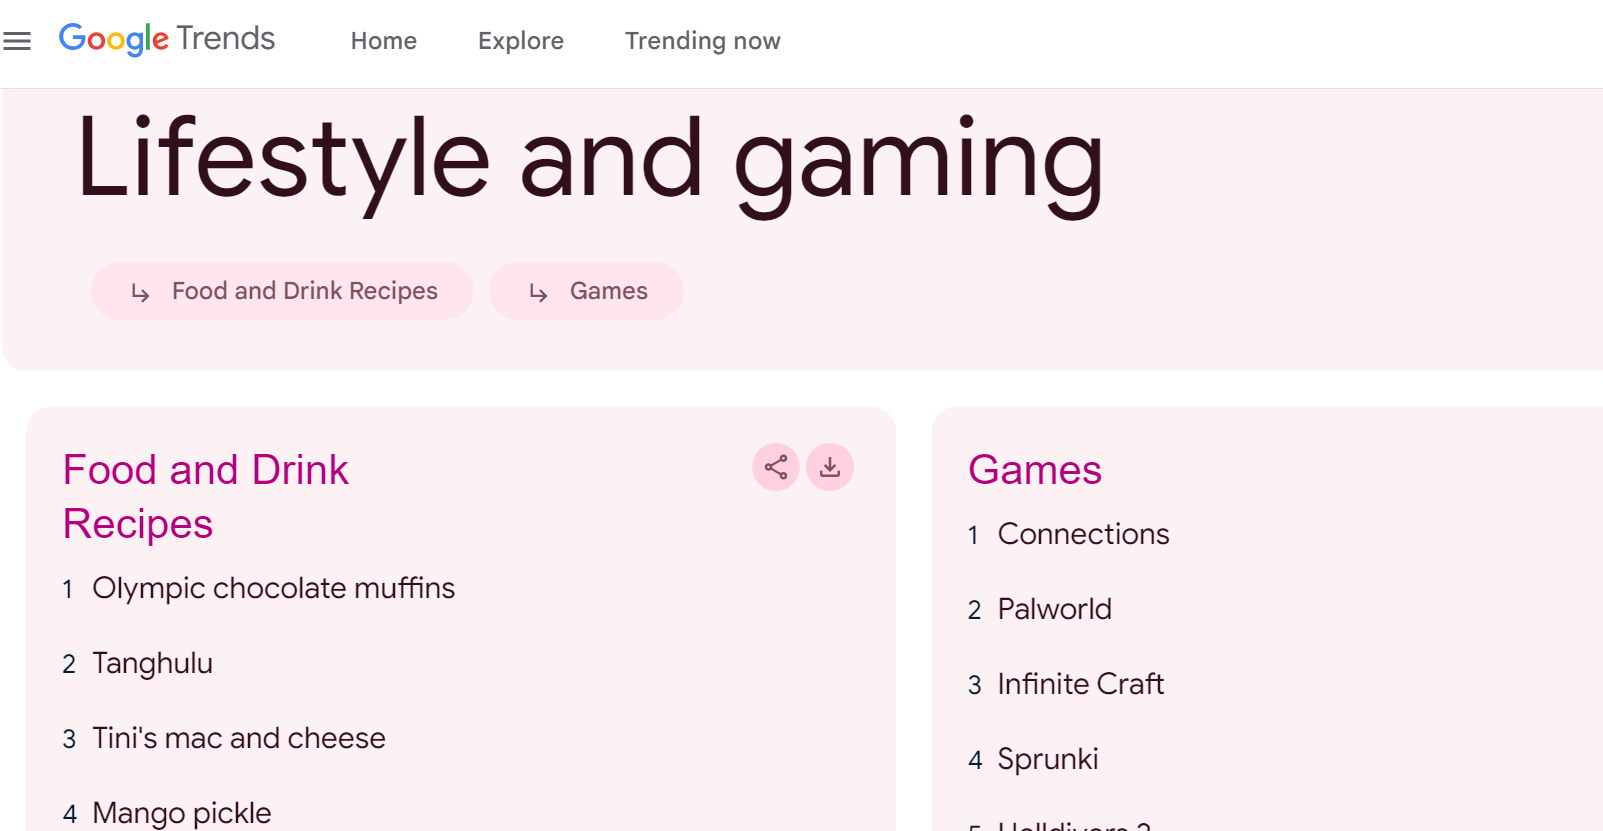Viewport: 1603px width, 831px height.
Task: Jump to Food and Drink Recipes chip
Action: 282,291
